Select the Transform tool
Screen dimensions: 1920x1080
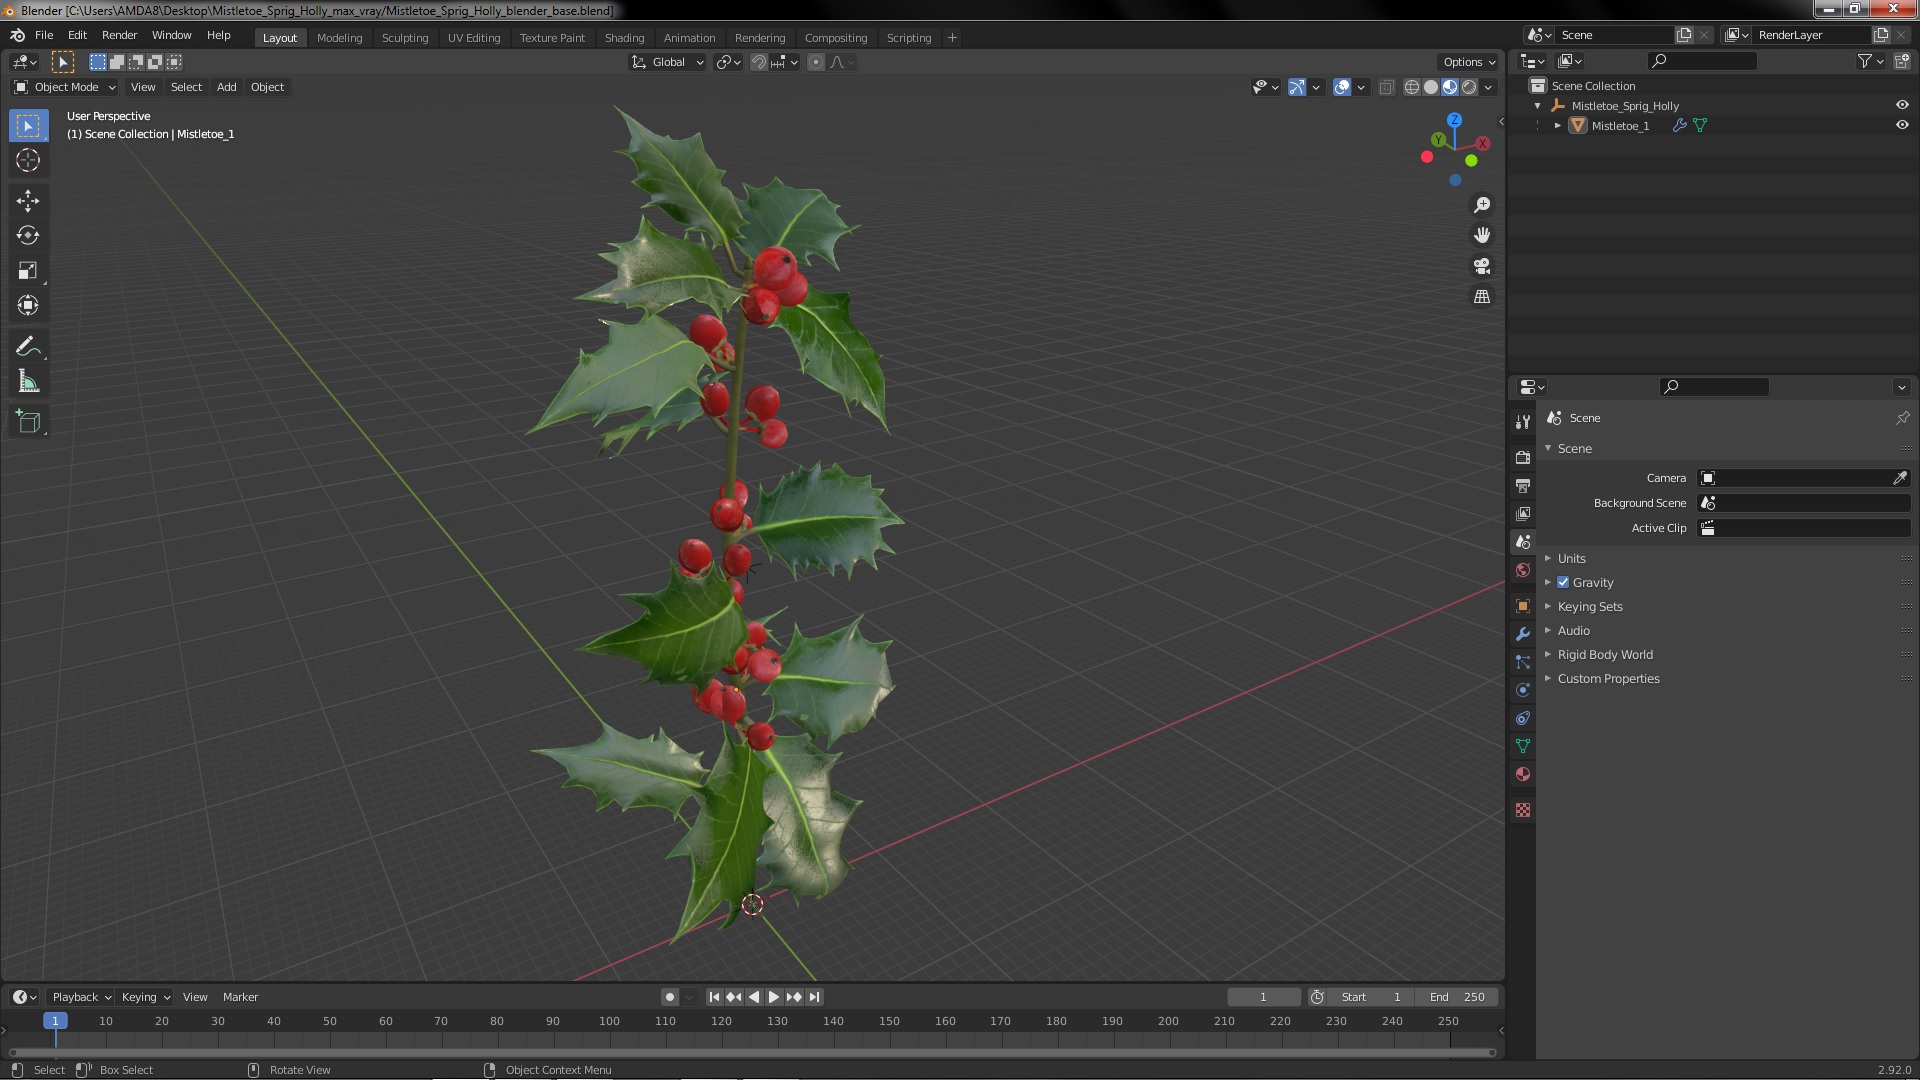pos(28,306)
